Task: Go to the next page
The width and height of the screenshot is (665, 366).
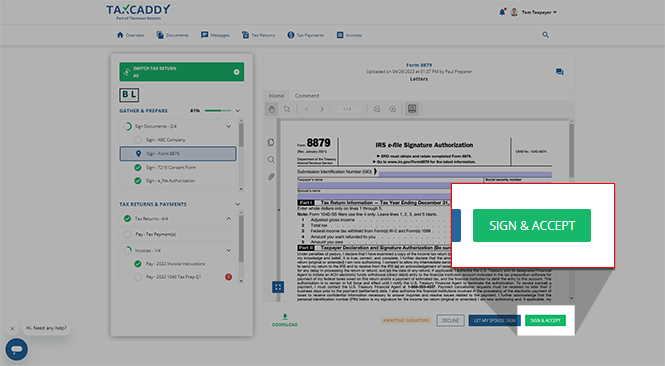Action: click(322, 109)
